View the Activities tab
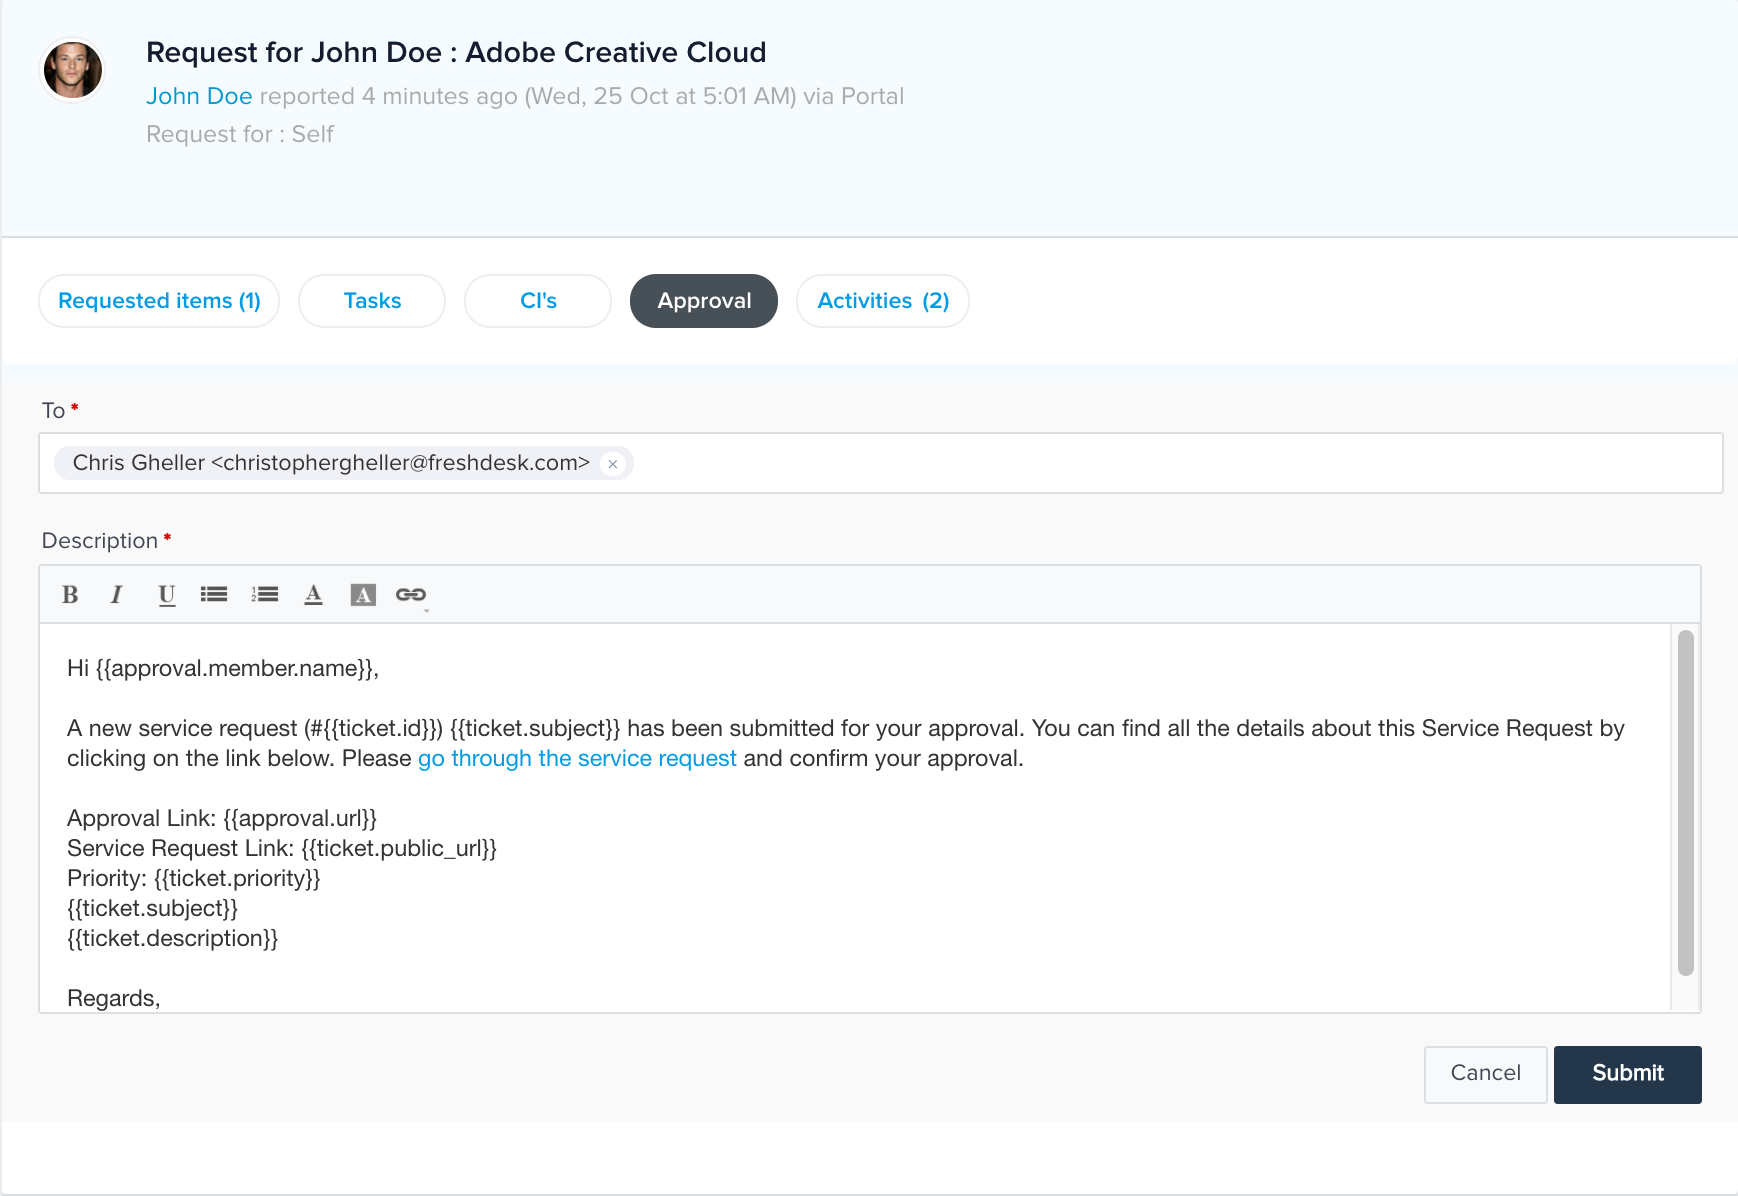The image size is (1738, 1196). tap(882, 300)
